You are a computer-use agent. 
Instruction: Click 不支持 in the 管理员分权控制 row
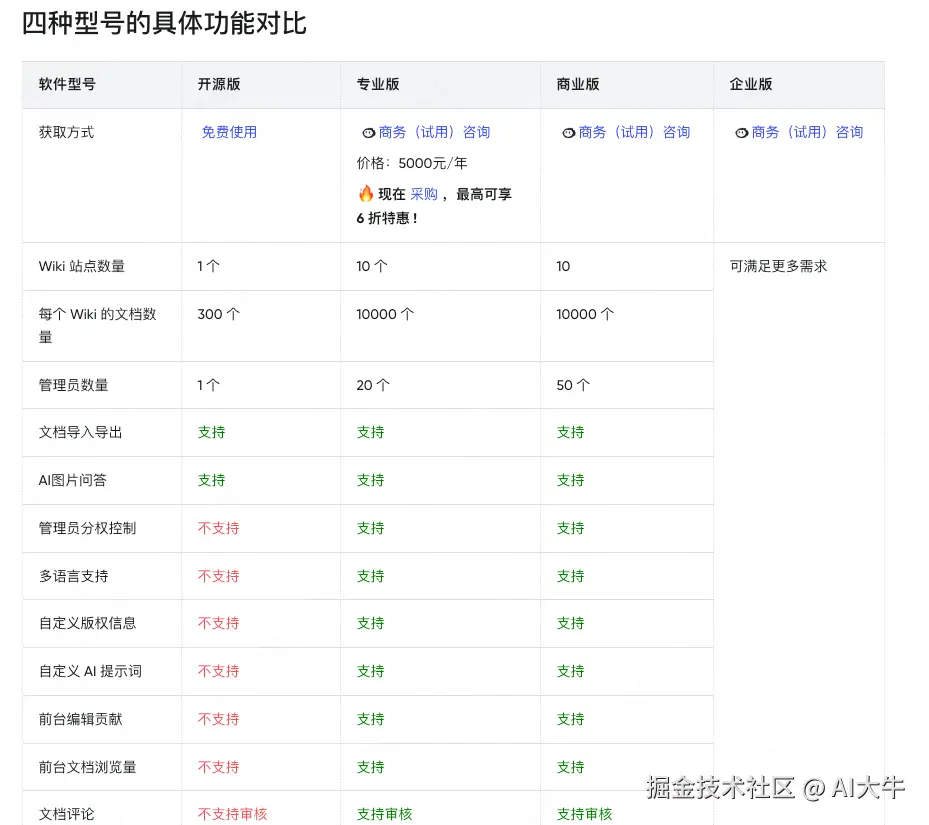click(x=219, y=528)
